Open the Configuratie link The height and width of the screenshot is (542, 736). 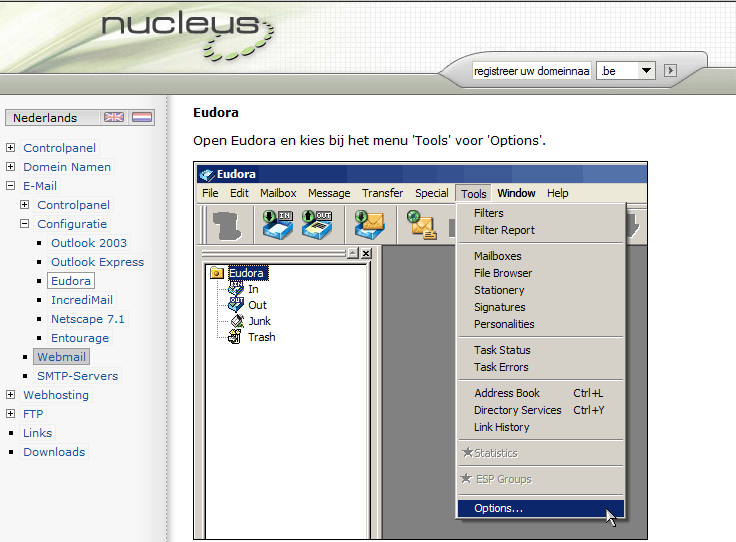coord(72,224)
